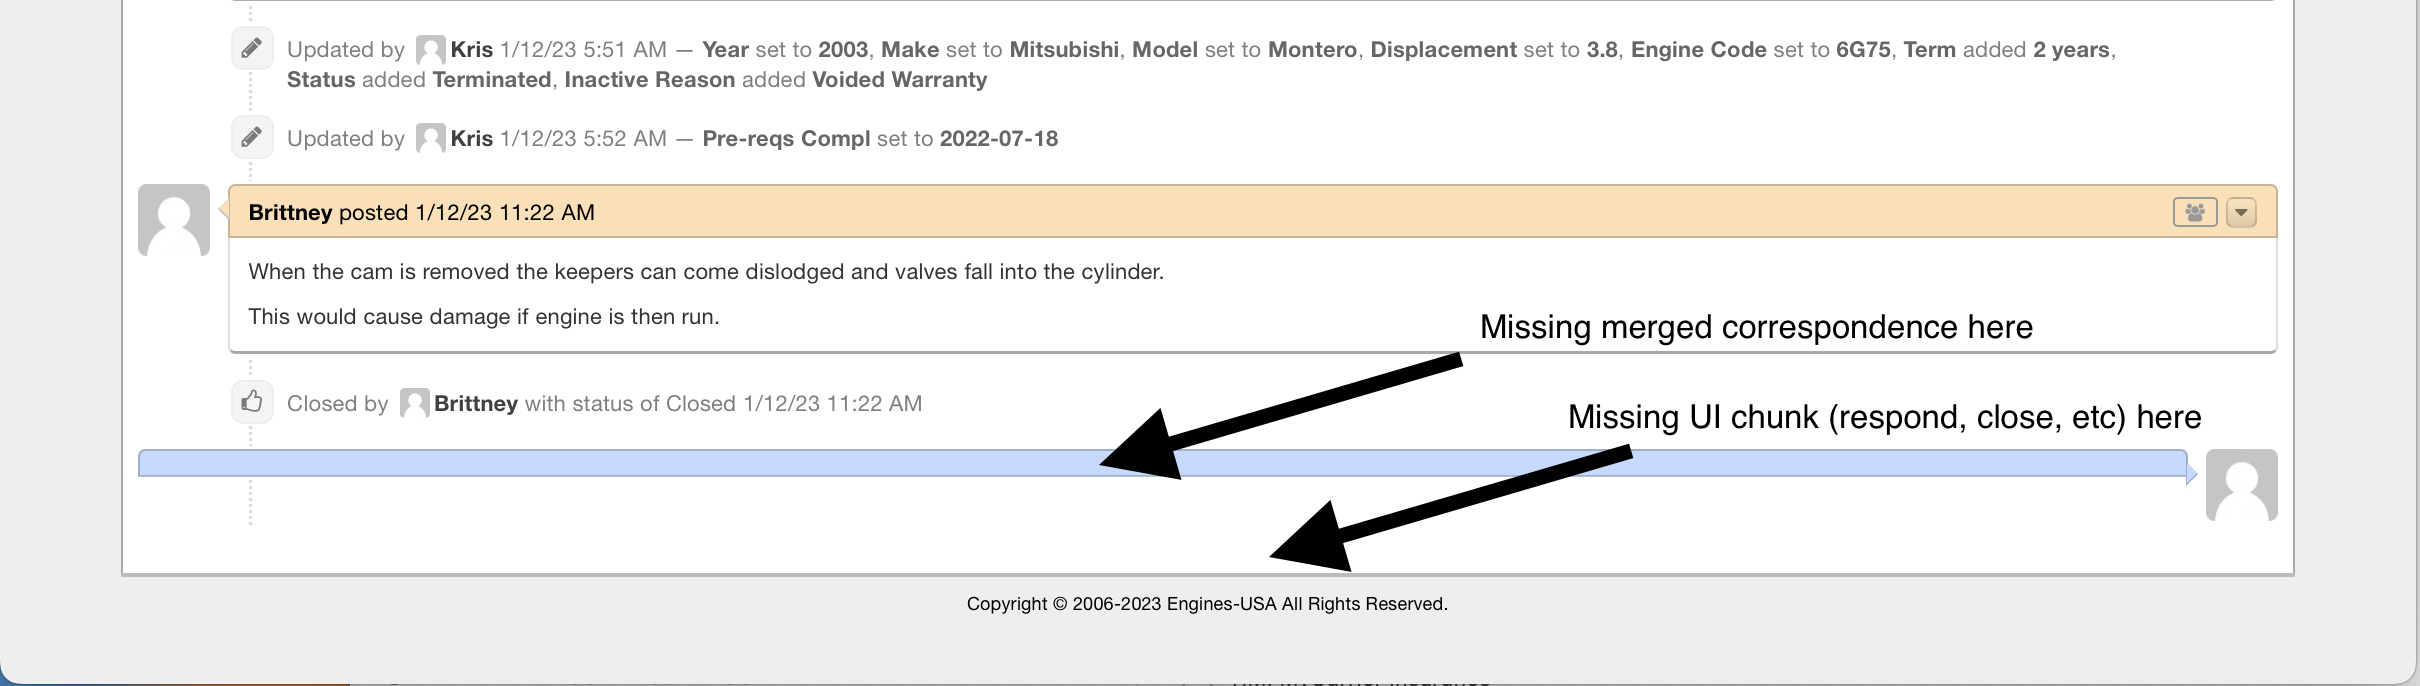Click the thumbs-up icon next to Closed by
Image resolution: width=2420 pixels, height=686 pixels.
pos(252,402)
